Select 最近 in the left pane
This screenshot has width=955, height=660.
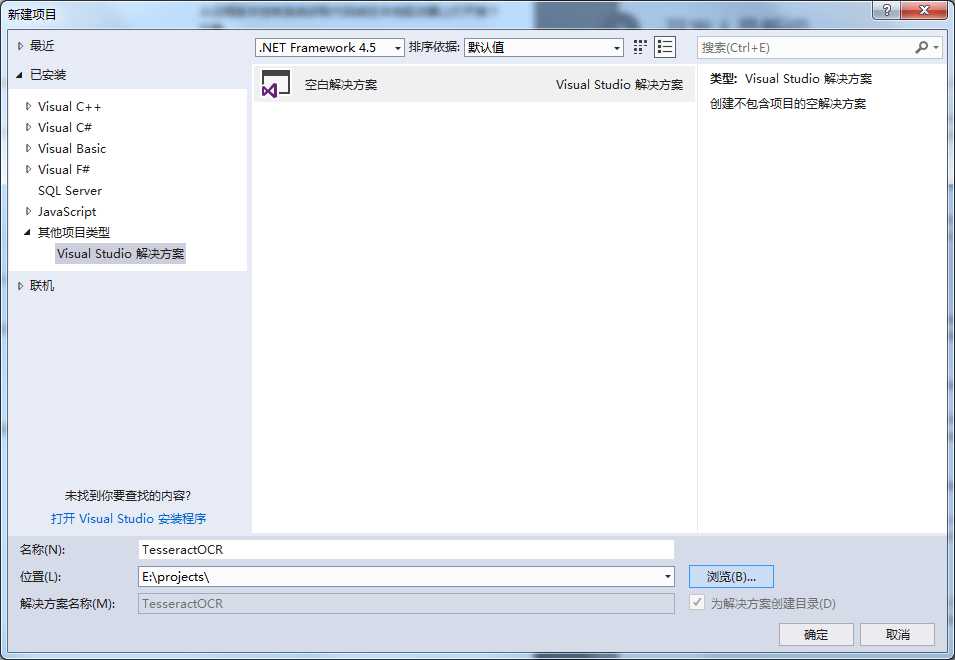click(x=42, y=46)
